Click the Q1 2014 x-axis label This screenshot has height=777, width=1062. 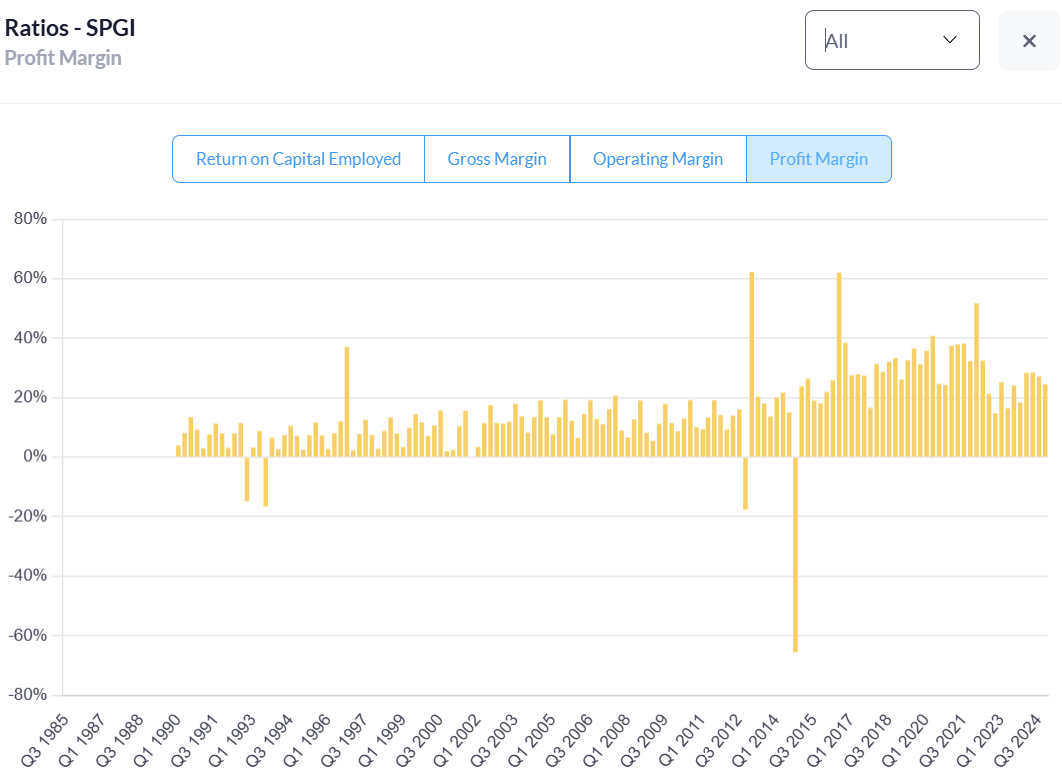click(x=757, y=740)
